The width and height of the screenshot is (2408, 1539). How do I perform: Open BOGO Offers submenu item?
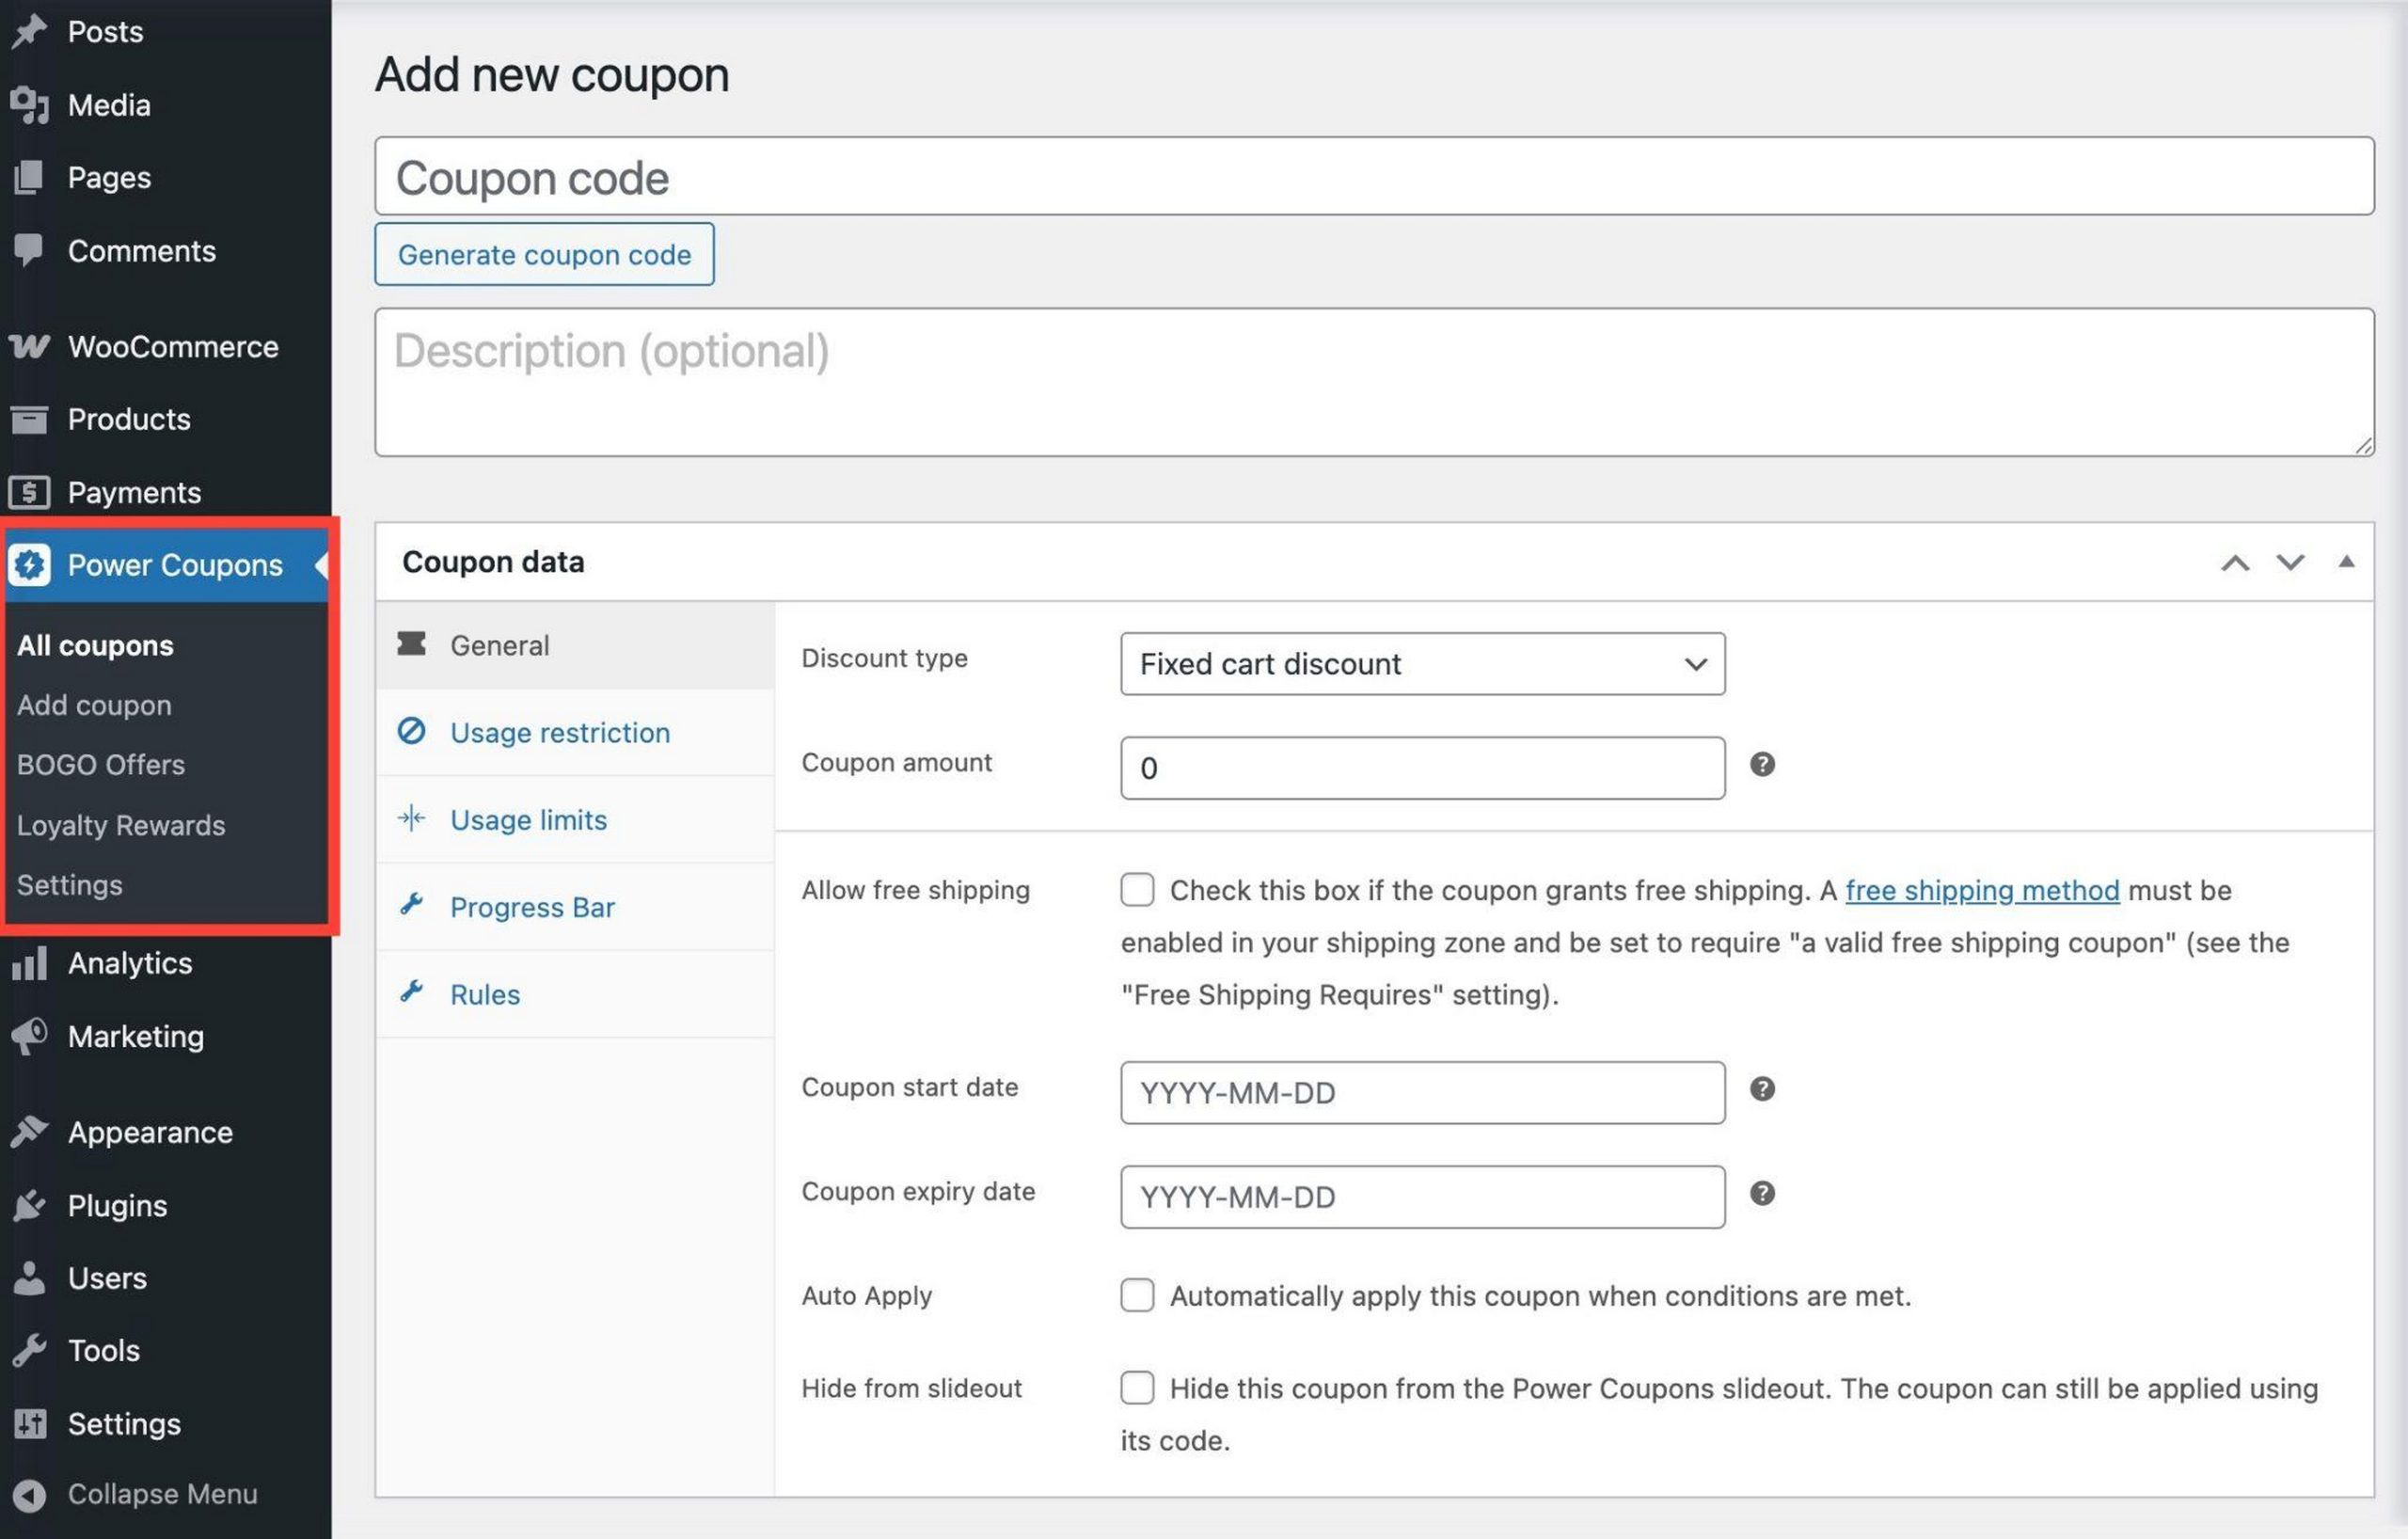tap(101, 765)
